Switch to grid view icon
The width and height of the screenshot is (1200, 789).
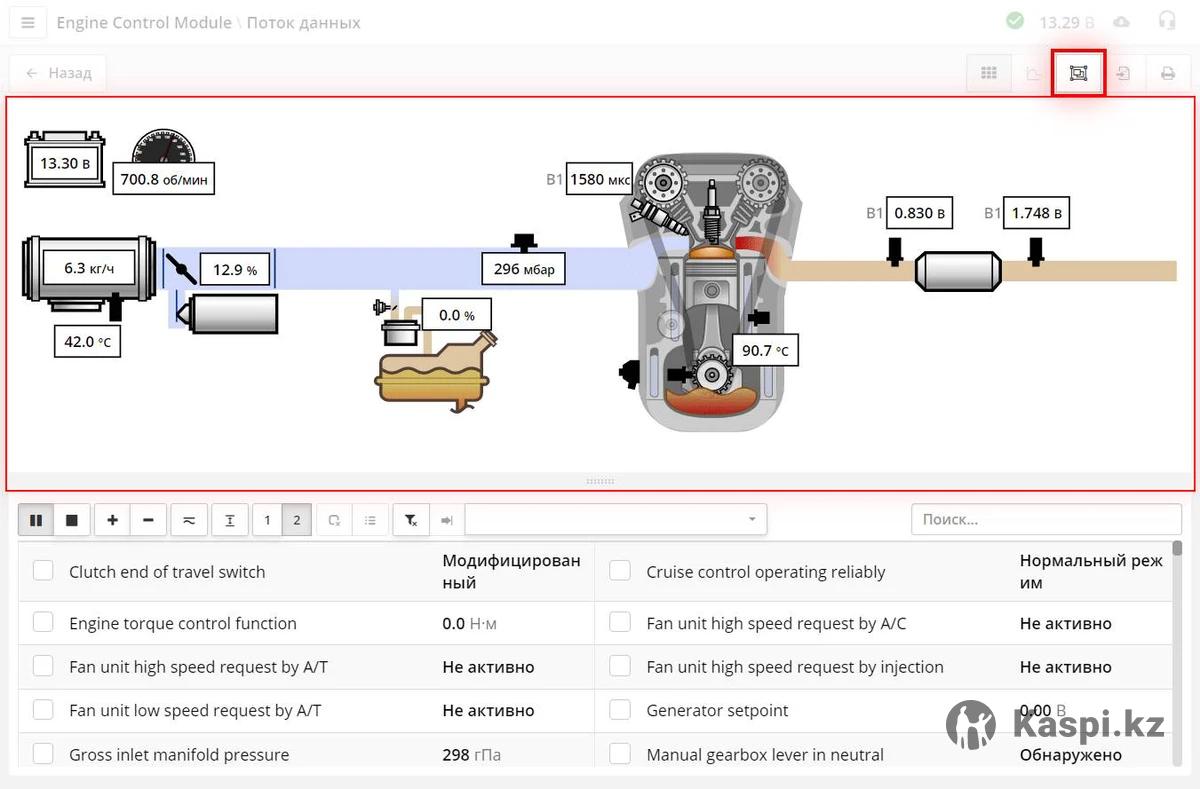click(x=989, y=73)
